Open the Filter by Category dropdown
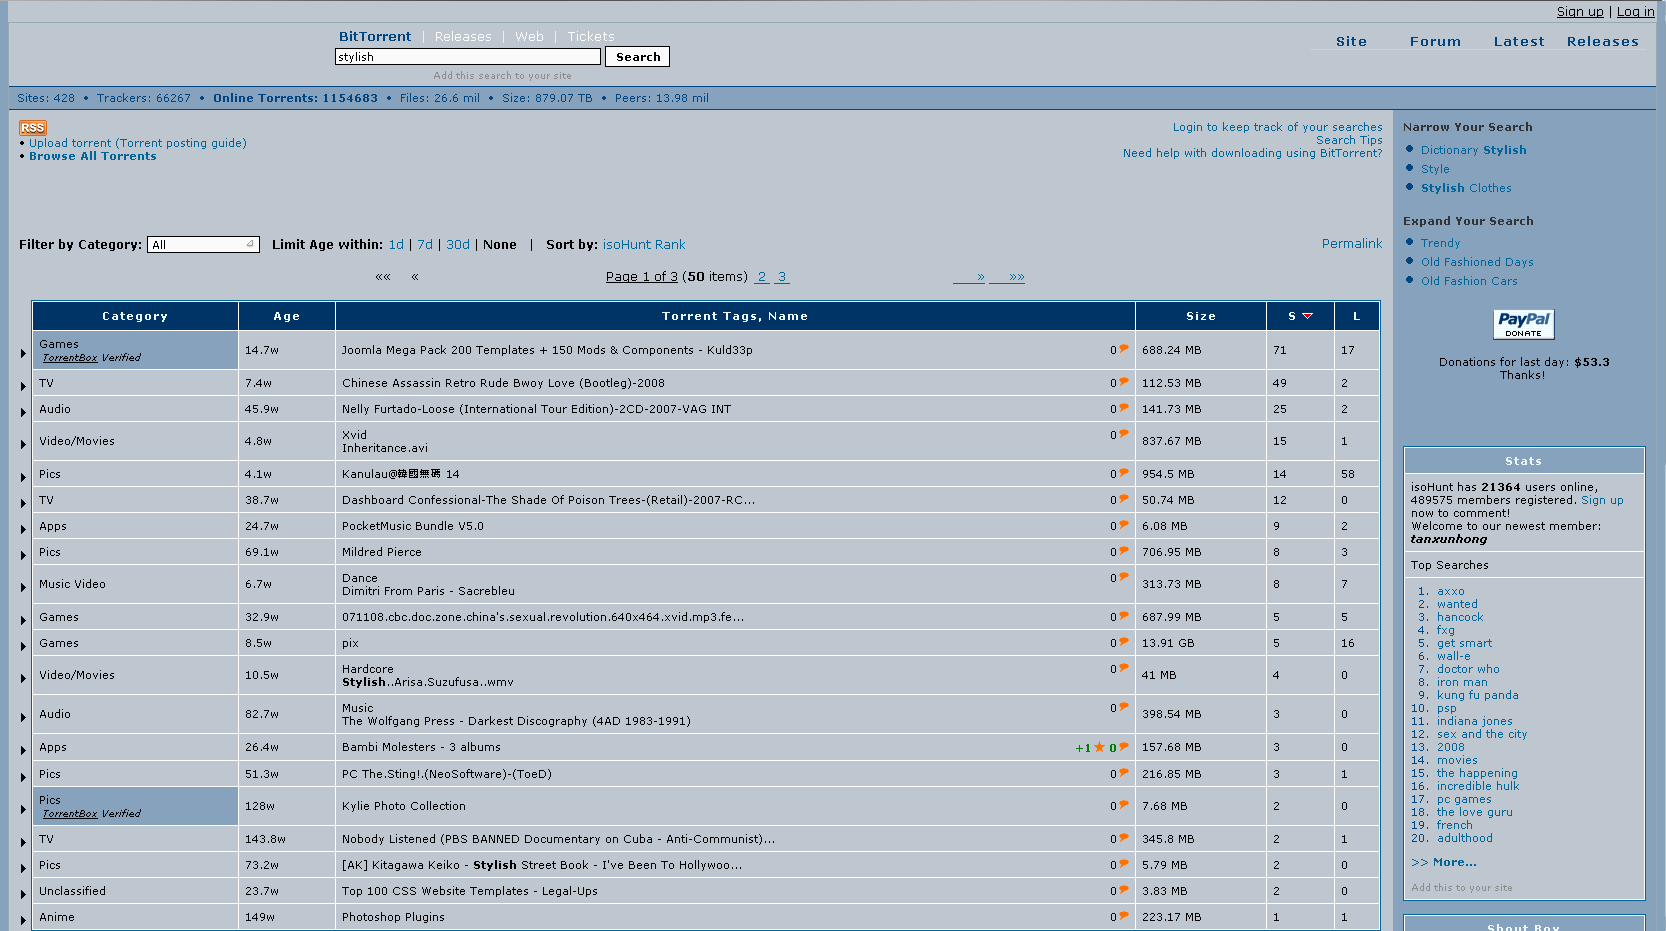The image size is (1666, 931). tap(203, 244)
